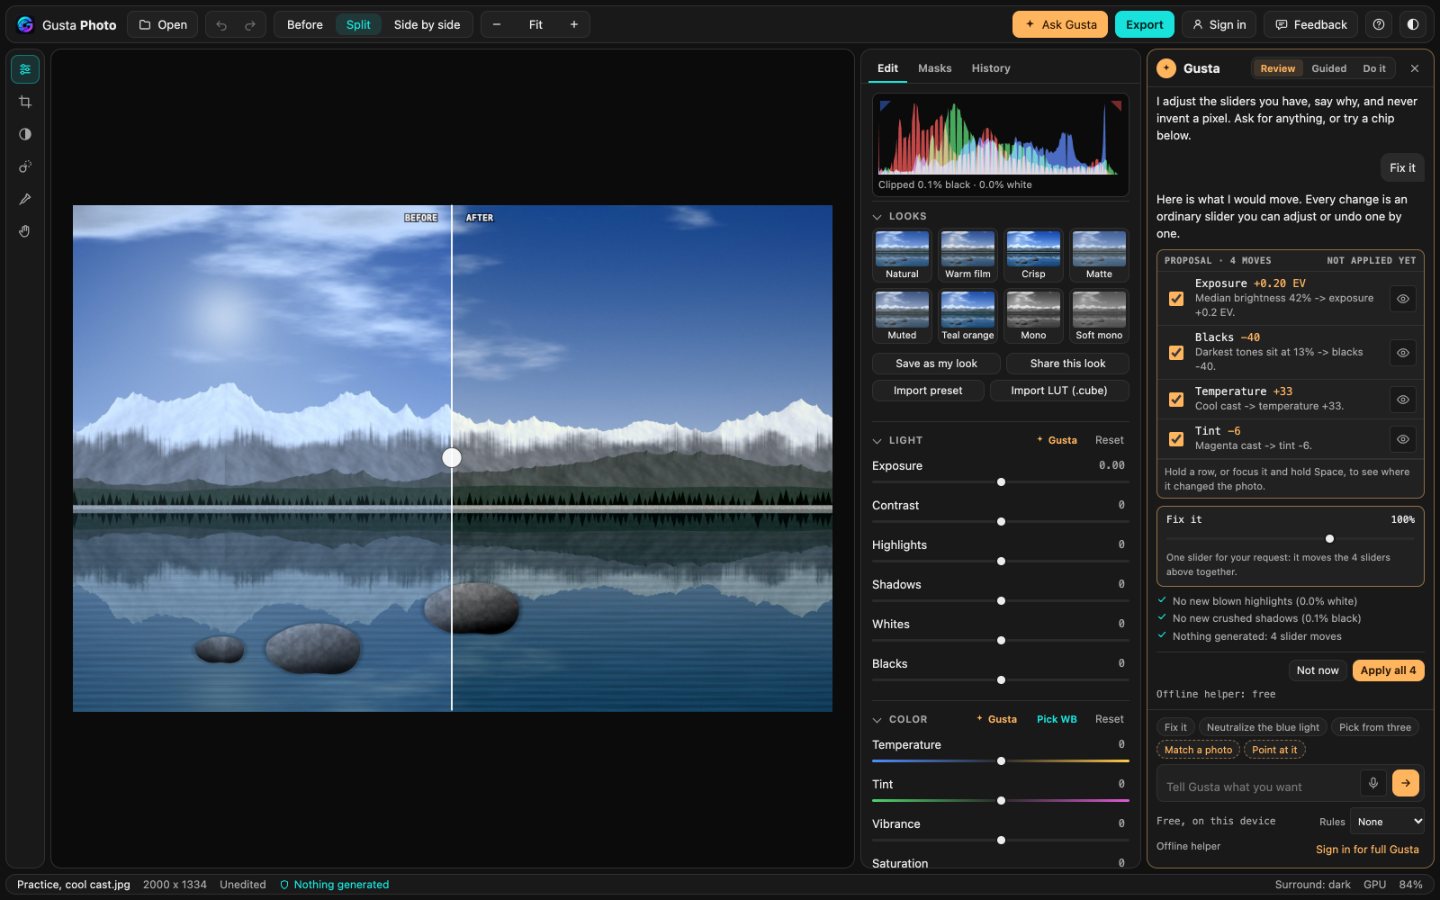
Task: Click the Fix it 100% slider handle
Action: 1329,539
